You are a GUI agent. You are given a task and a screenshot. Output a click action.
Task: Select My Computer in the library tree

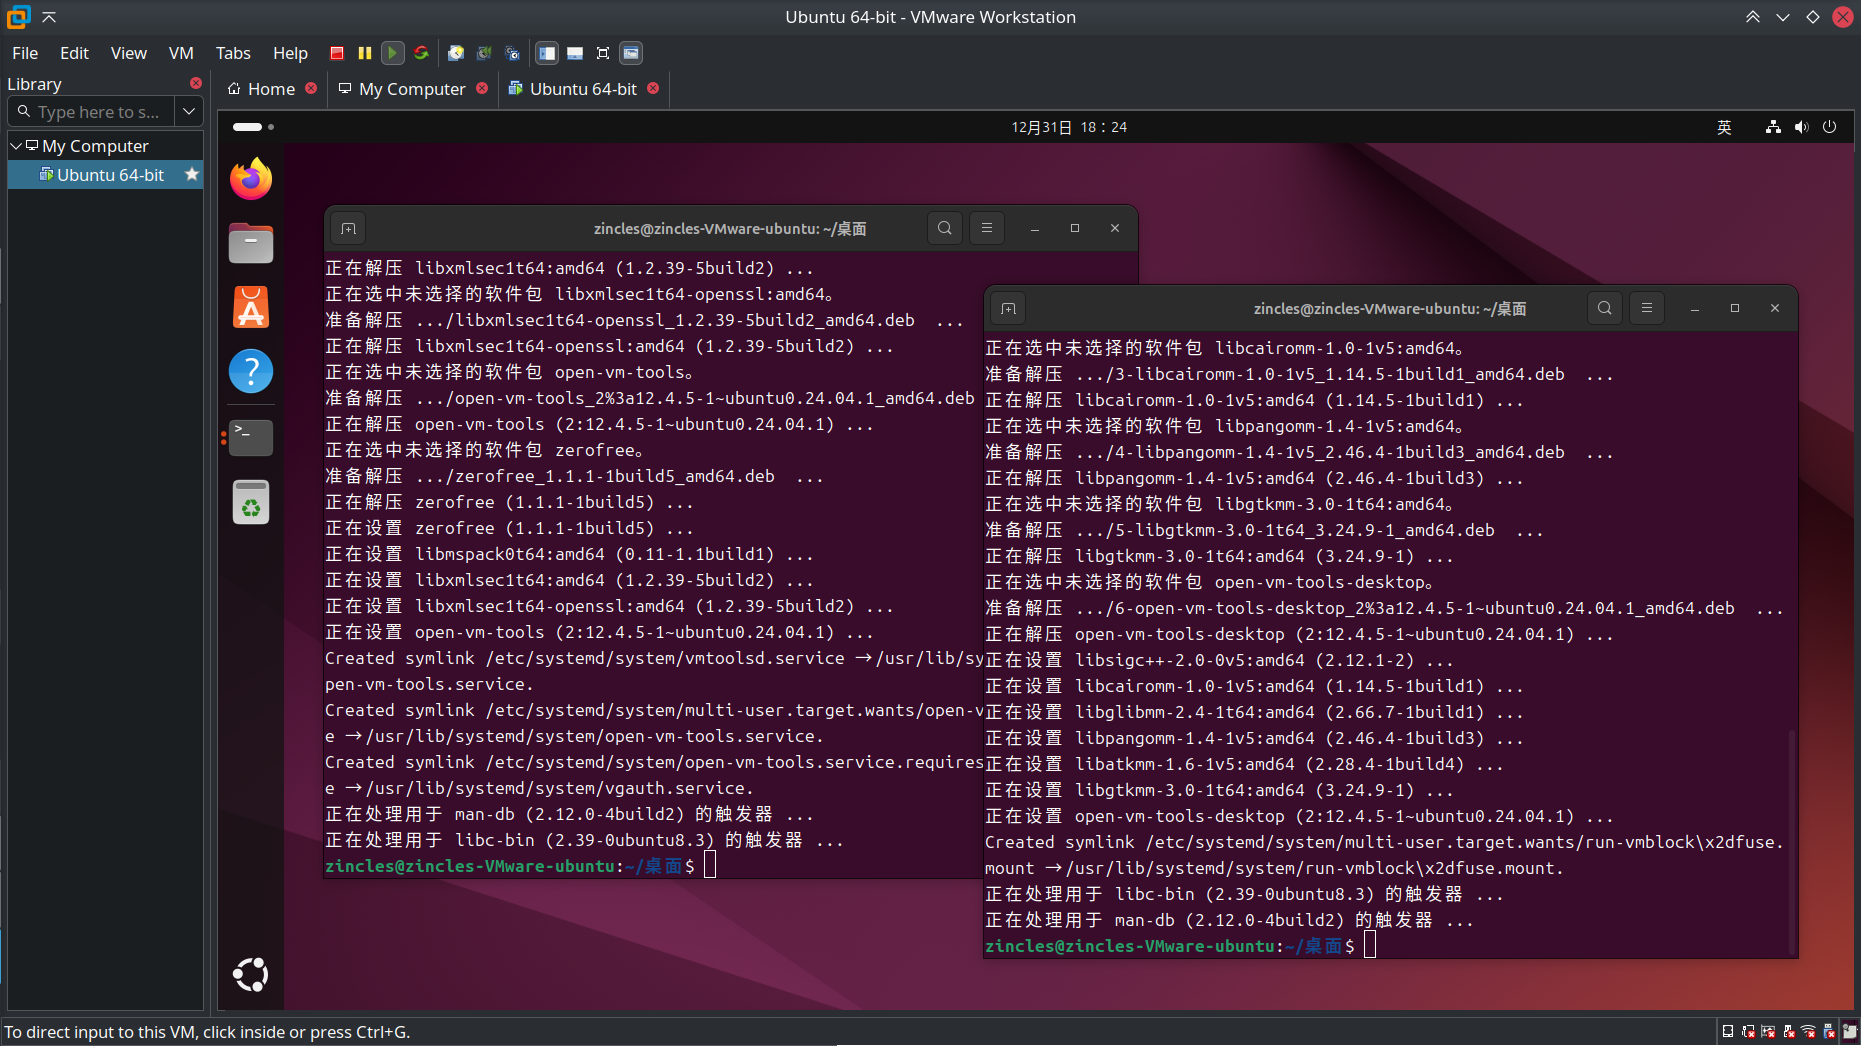(x=95, y=146)
